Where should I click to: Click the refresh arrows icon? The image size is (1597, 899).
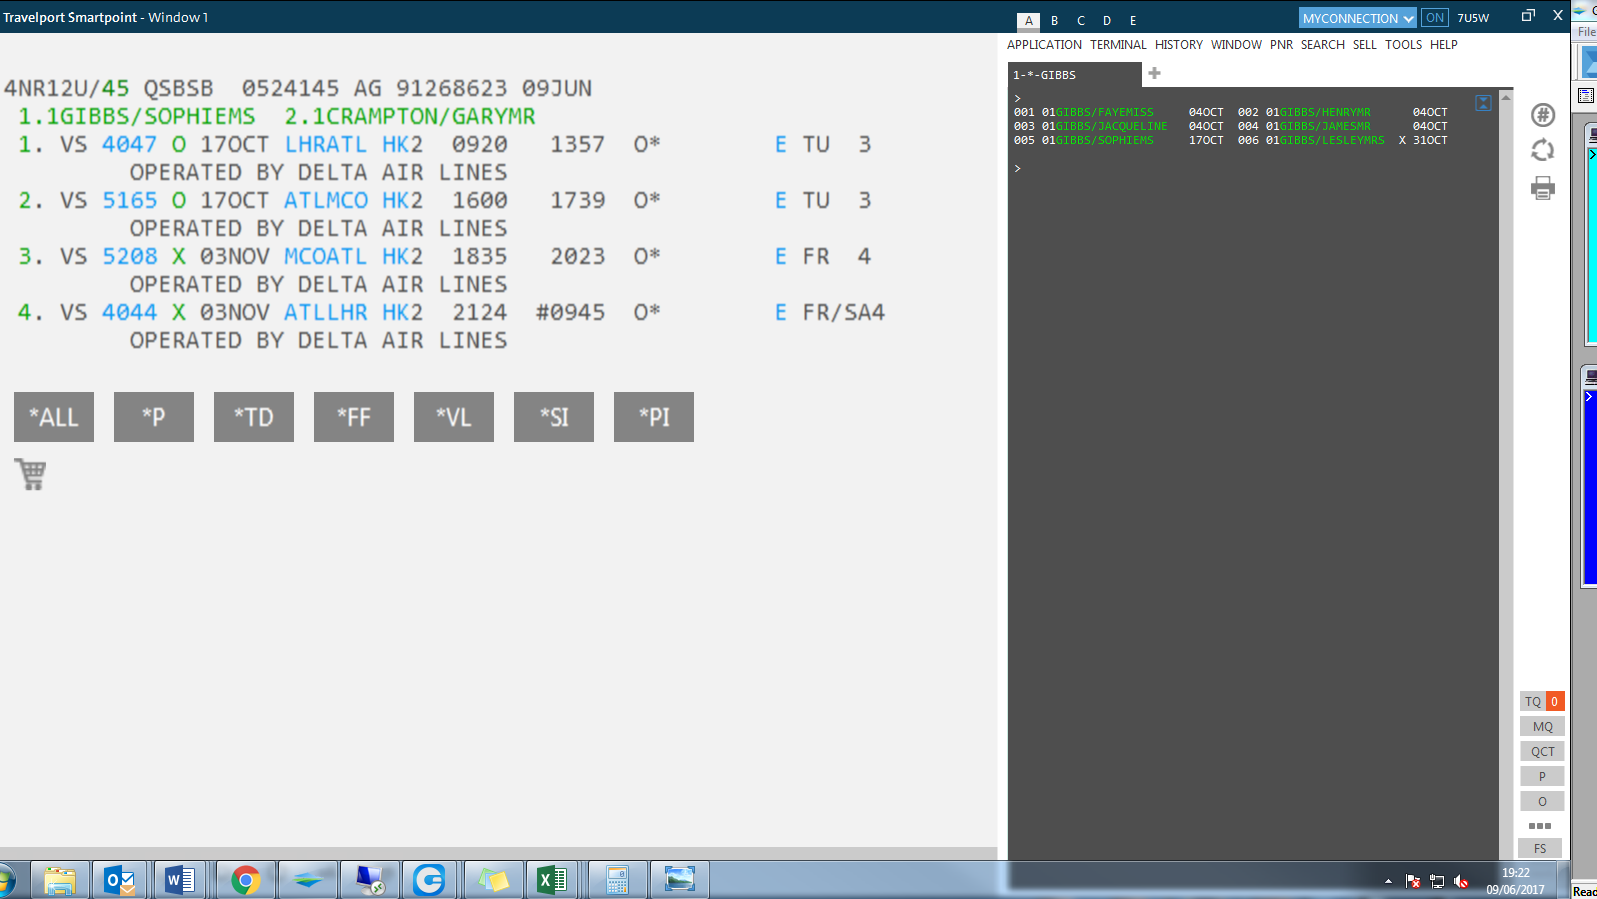(x=1543, y=151)
